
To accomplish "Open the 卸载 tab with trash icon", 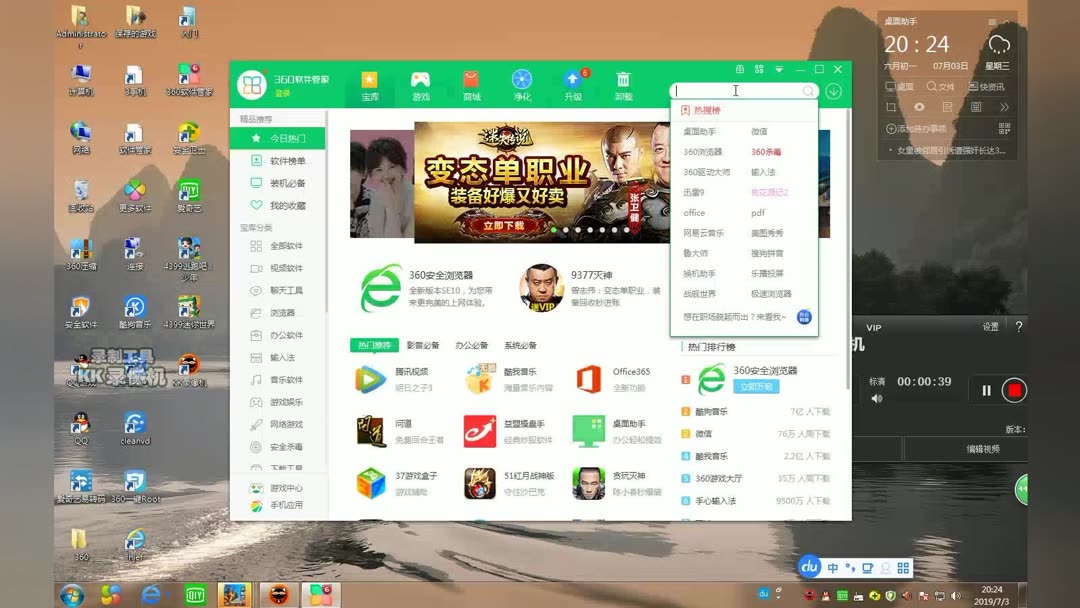I will tap(623, 86).
